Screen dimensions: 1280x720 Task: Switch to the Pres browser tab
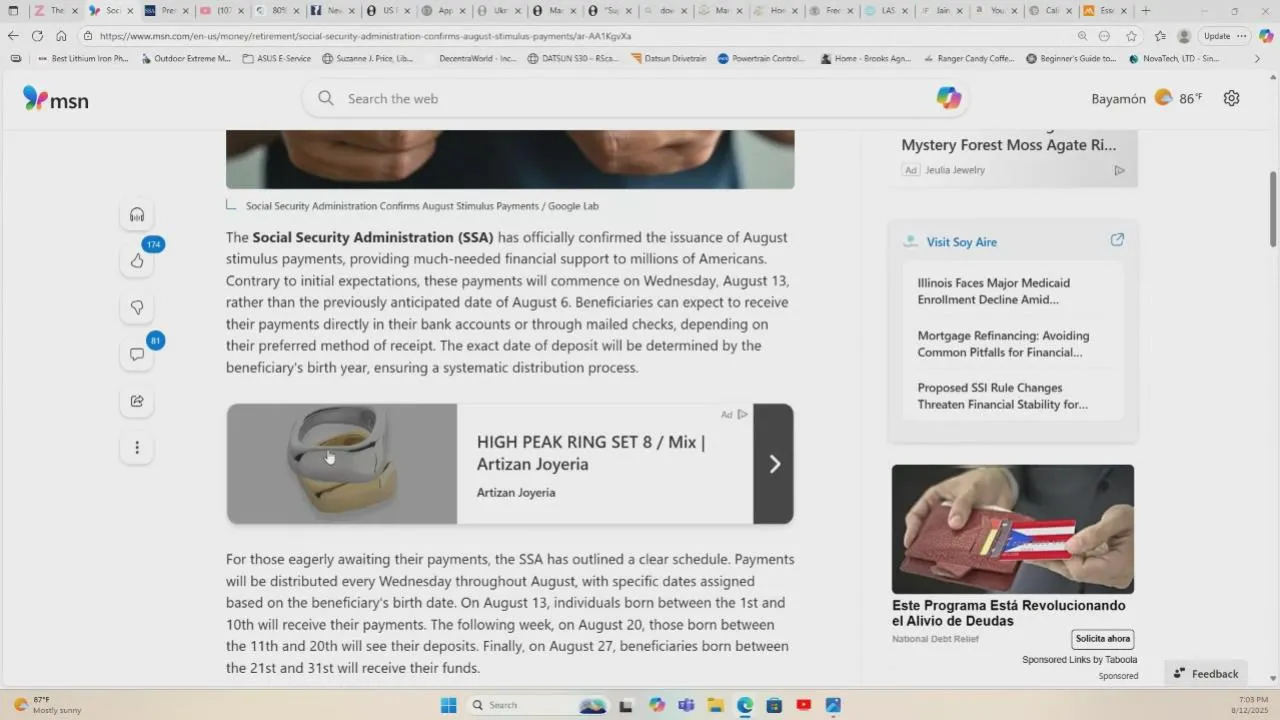(165, 11)
